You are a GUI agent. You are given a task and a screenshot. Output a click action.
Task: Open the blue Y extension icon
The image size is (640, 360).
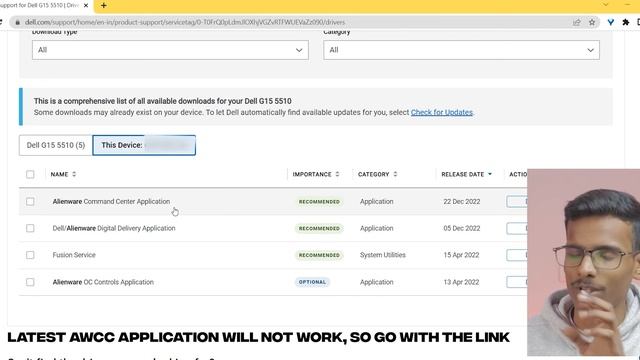coord(611,22)
